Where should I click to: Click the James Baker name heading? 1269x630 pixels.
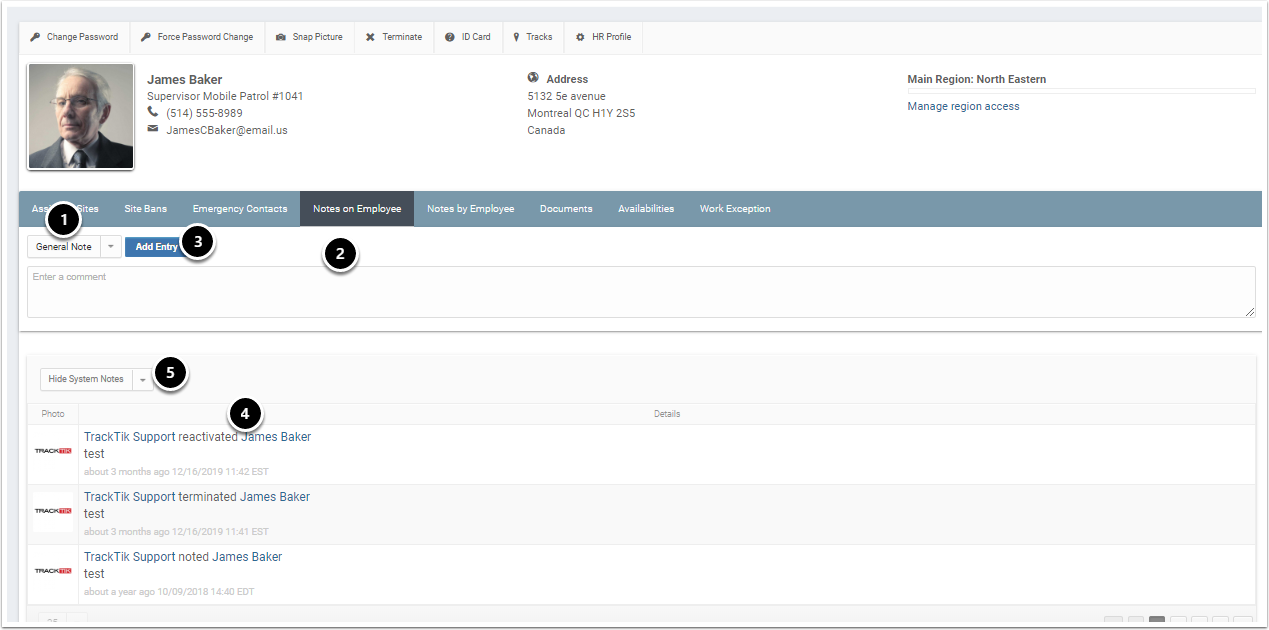point(185,79)
